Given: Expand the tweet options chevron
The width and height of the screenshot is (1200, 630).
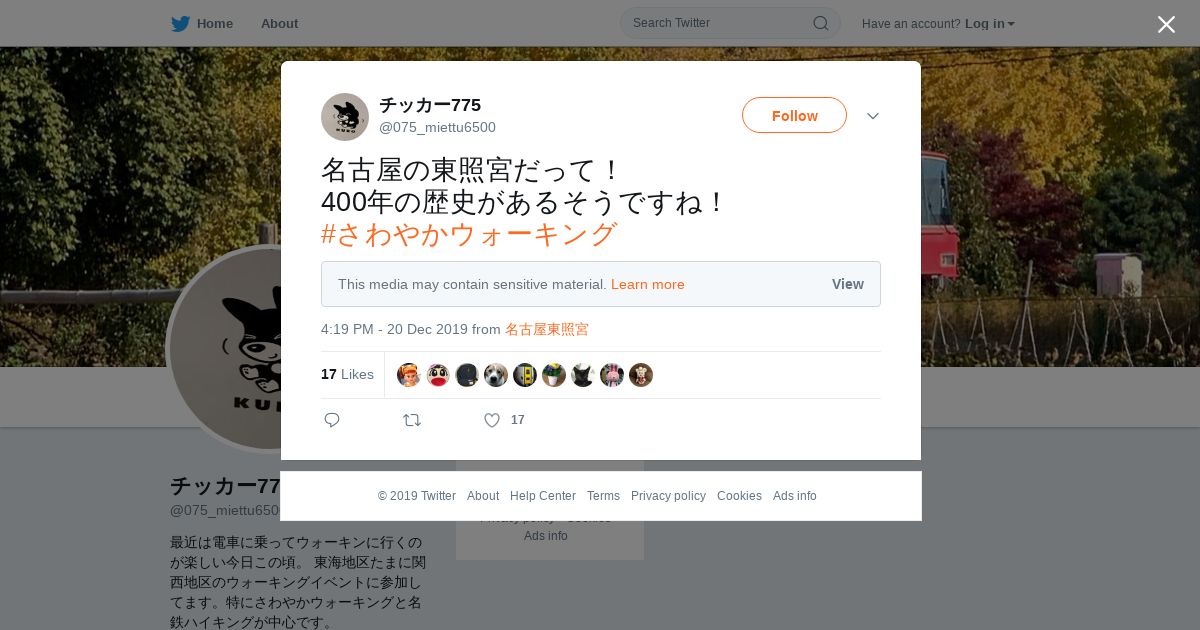Looking at the screenshot, I should pos(873,116).
